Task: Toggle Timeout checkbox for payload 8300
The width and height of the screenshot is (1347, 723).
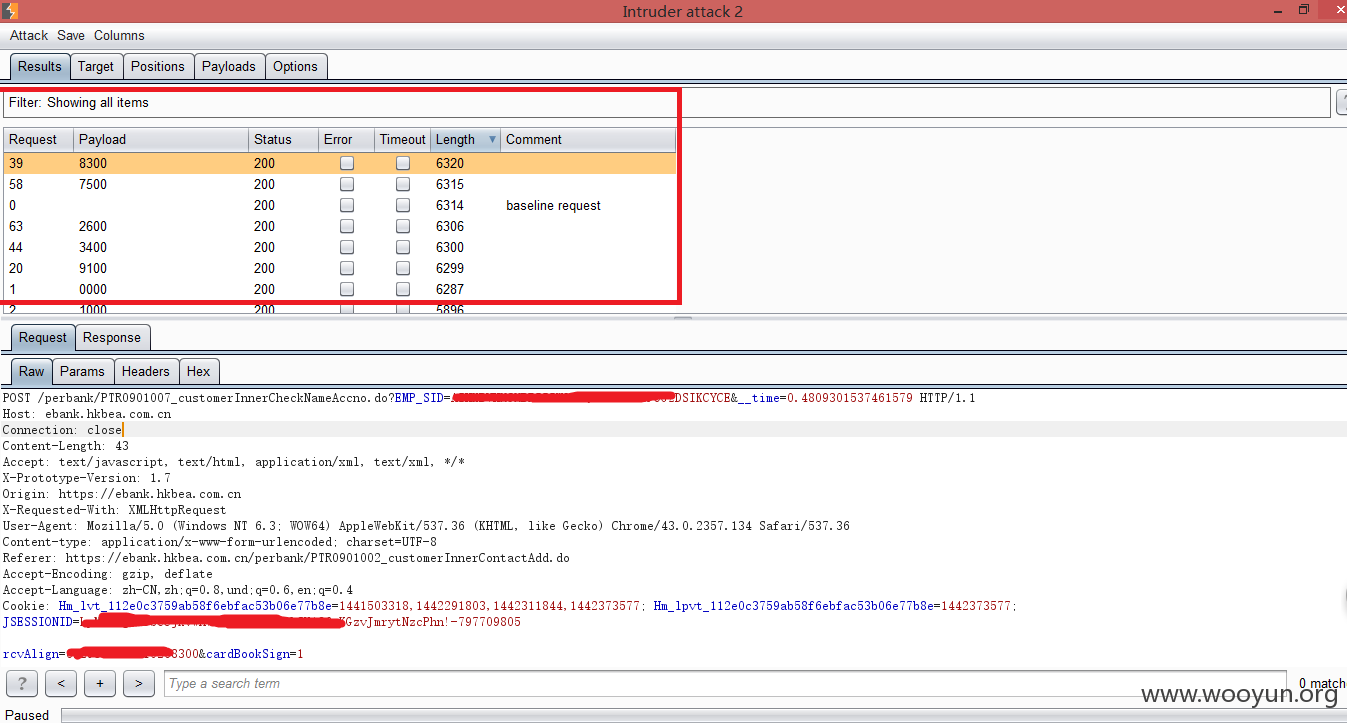Action: [403, 163]
